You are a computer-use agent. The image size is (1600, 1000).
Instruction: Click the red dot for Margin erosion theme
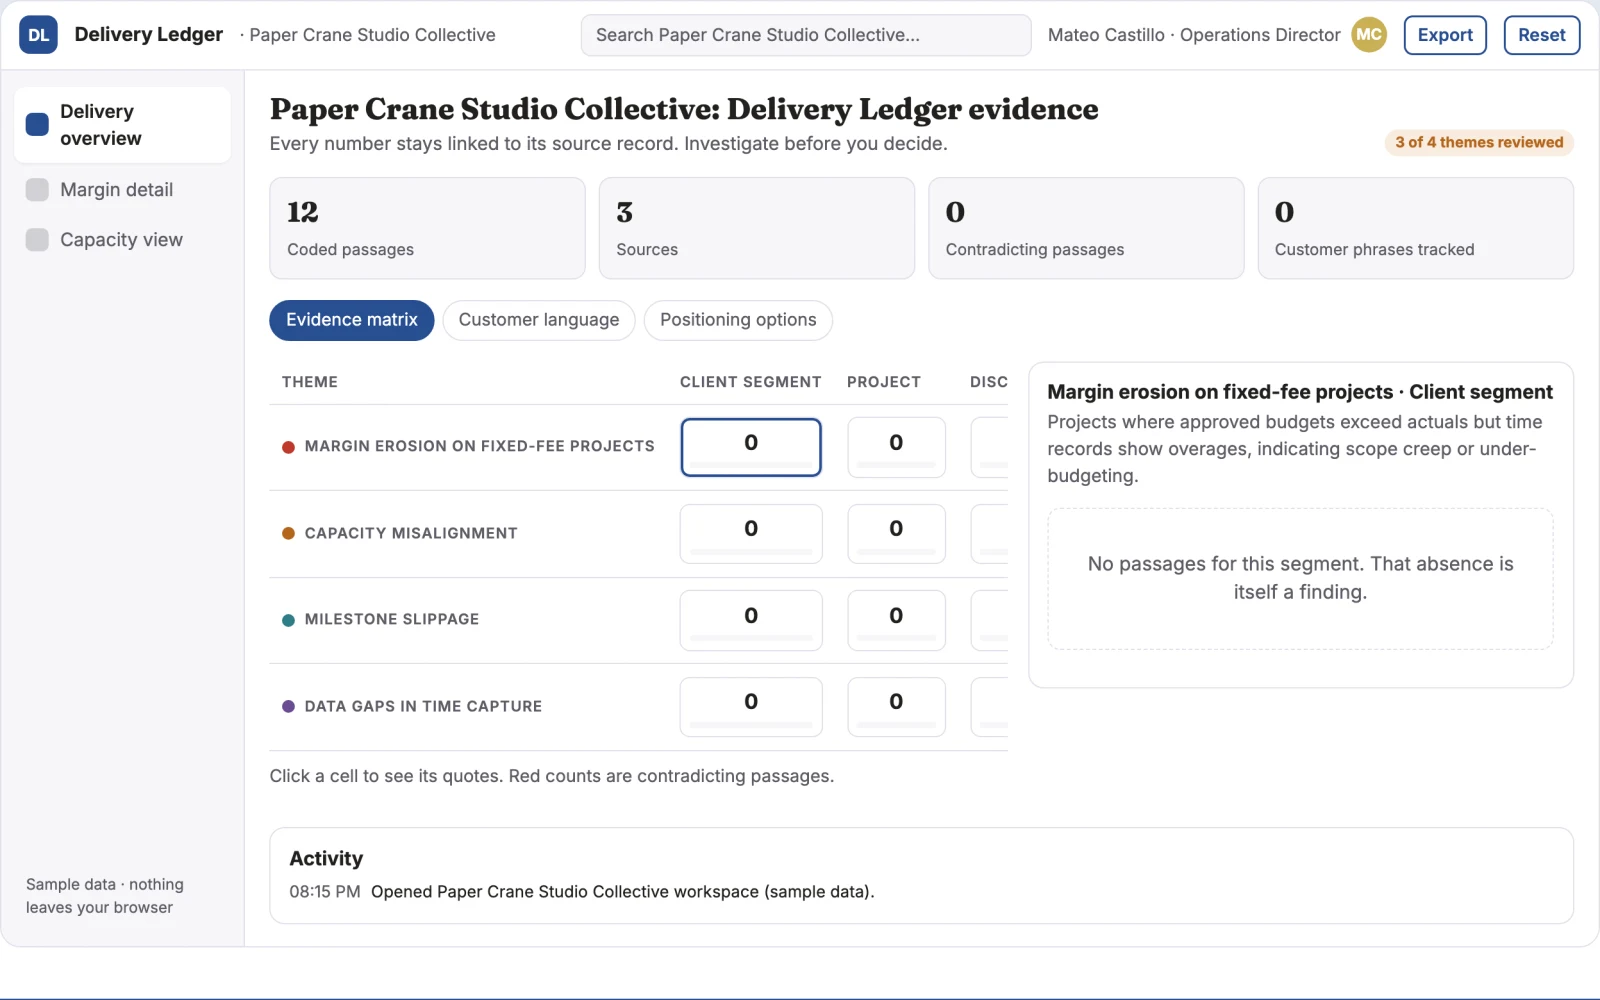[288, 447]
